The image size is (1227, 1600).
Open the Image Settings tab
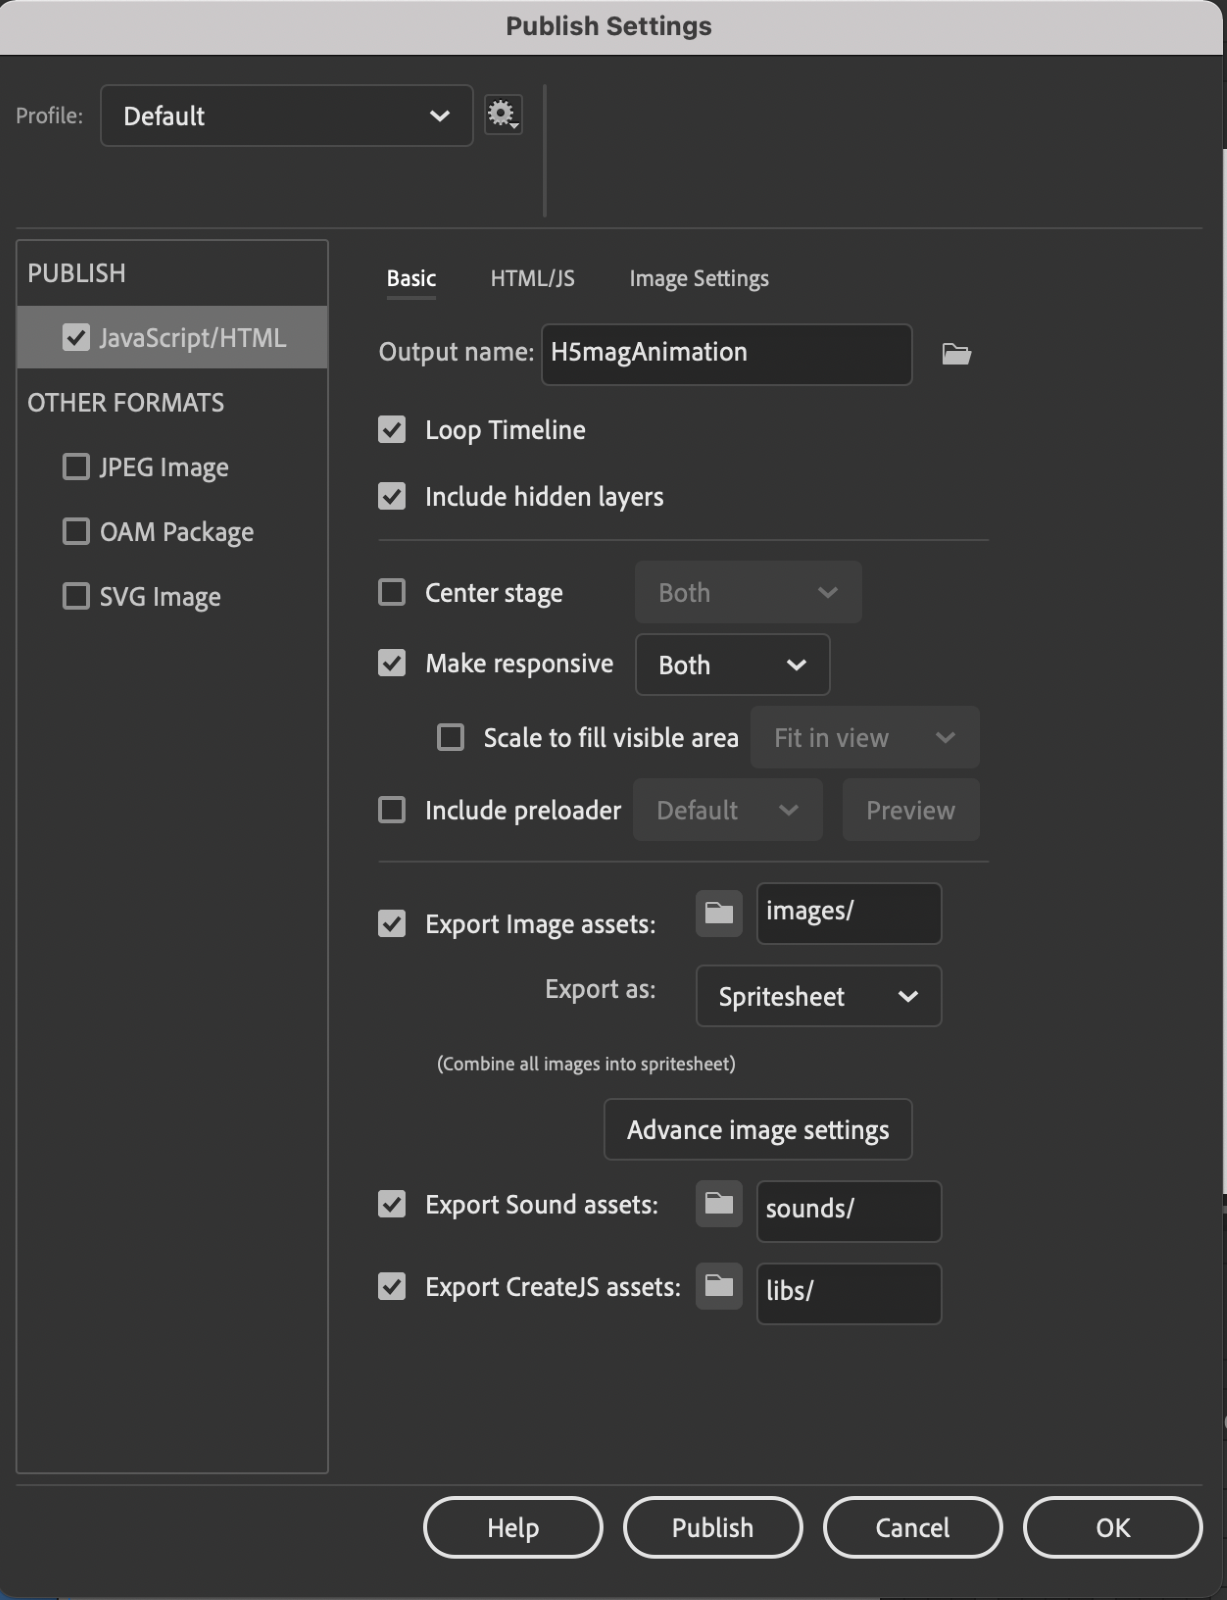[698, 279]
